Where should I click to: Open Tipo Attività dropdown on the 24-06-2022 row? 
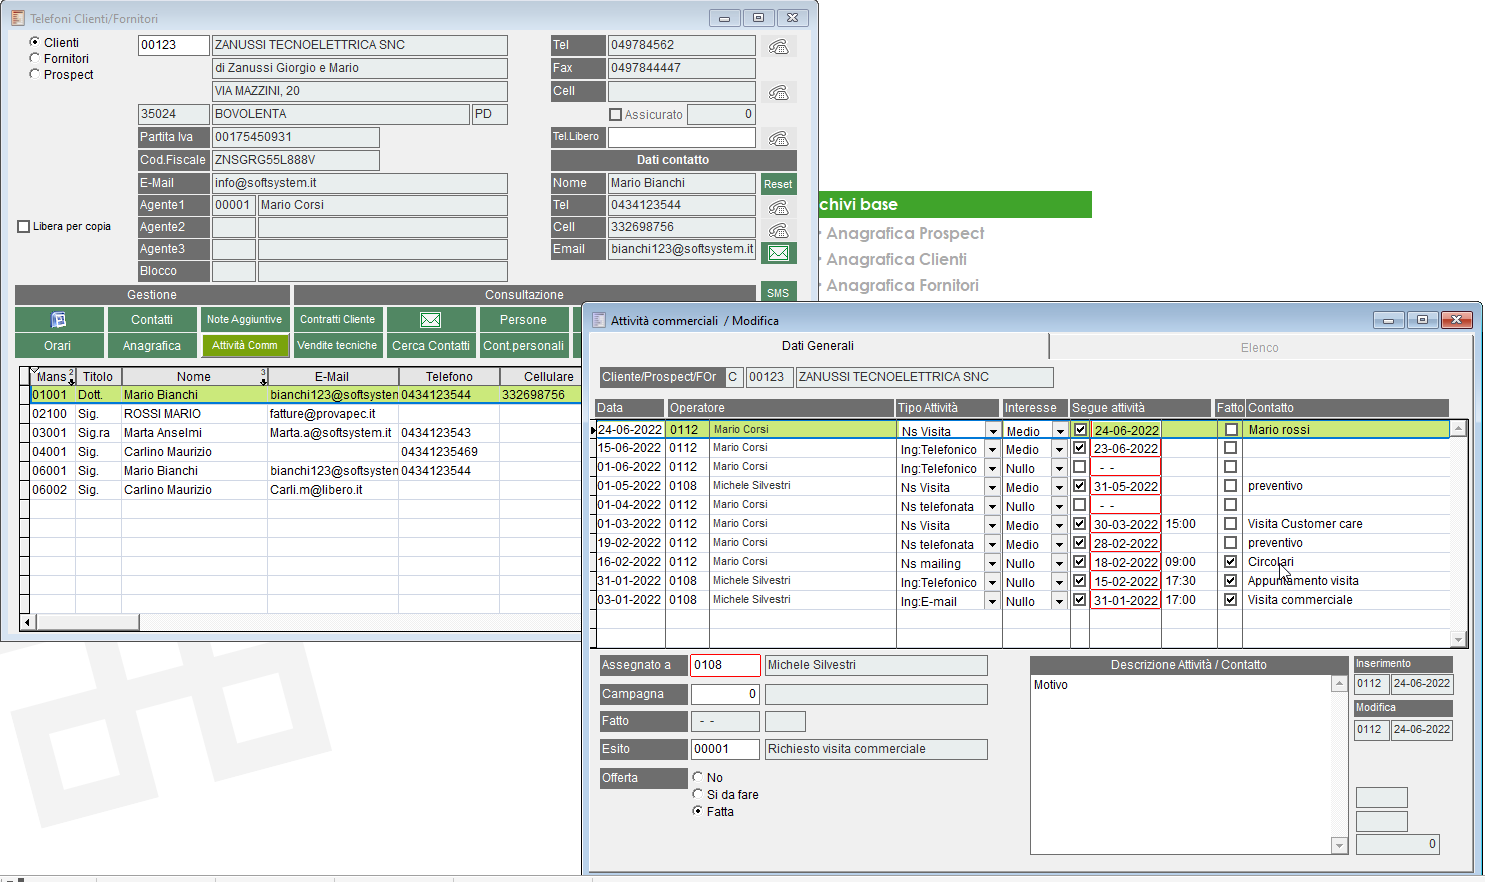[993, 431]
